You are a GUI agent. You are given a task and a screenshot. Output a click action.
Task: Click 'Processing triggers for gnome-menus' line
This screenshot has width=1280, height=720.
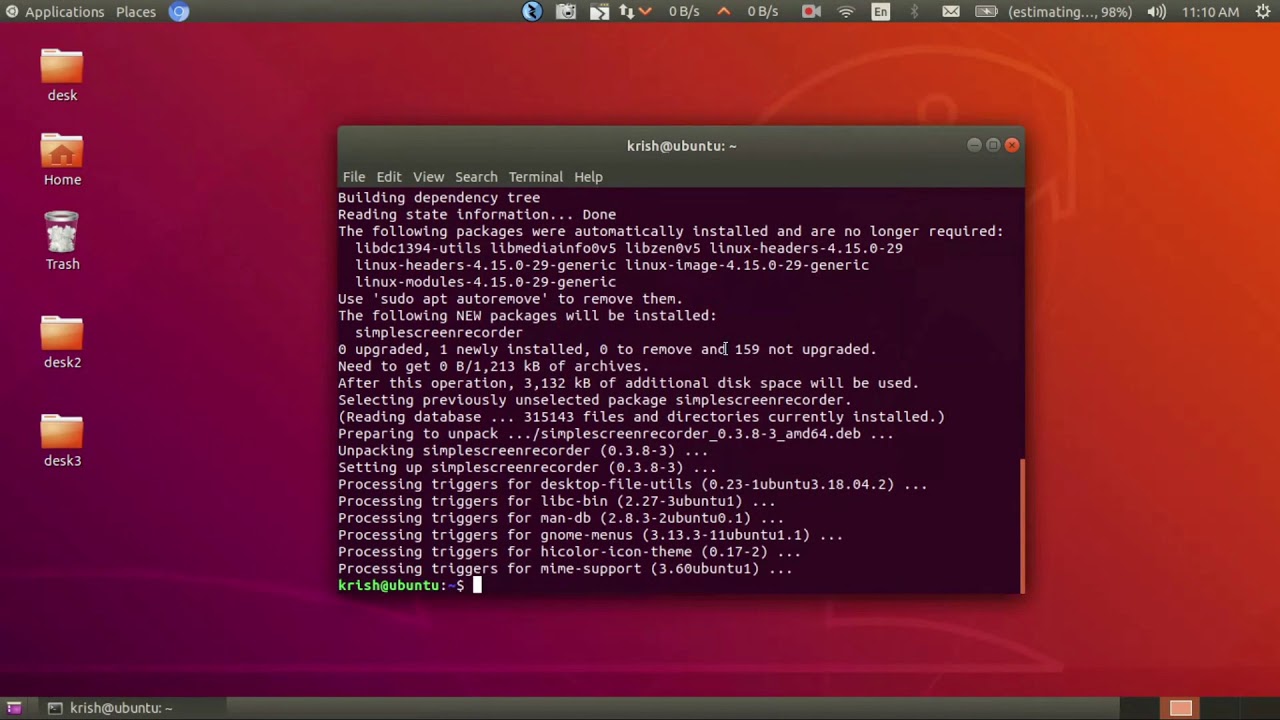pyautogui.click(x=590, y=535)
